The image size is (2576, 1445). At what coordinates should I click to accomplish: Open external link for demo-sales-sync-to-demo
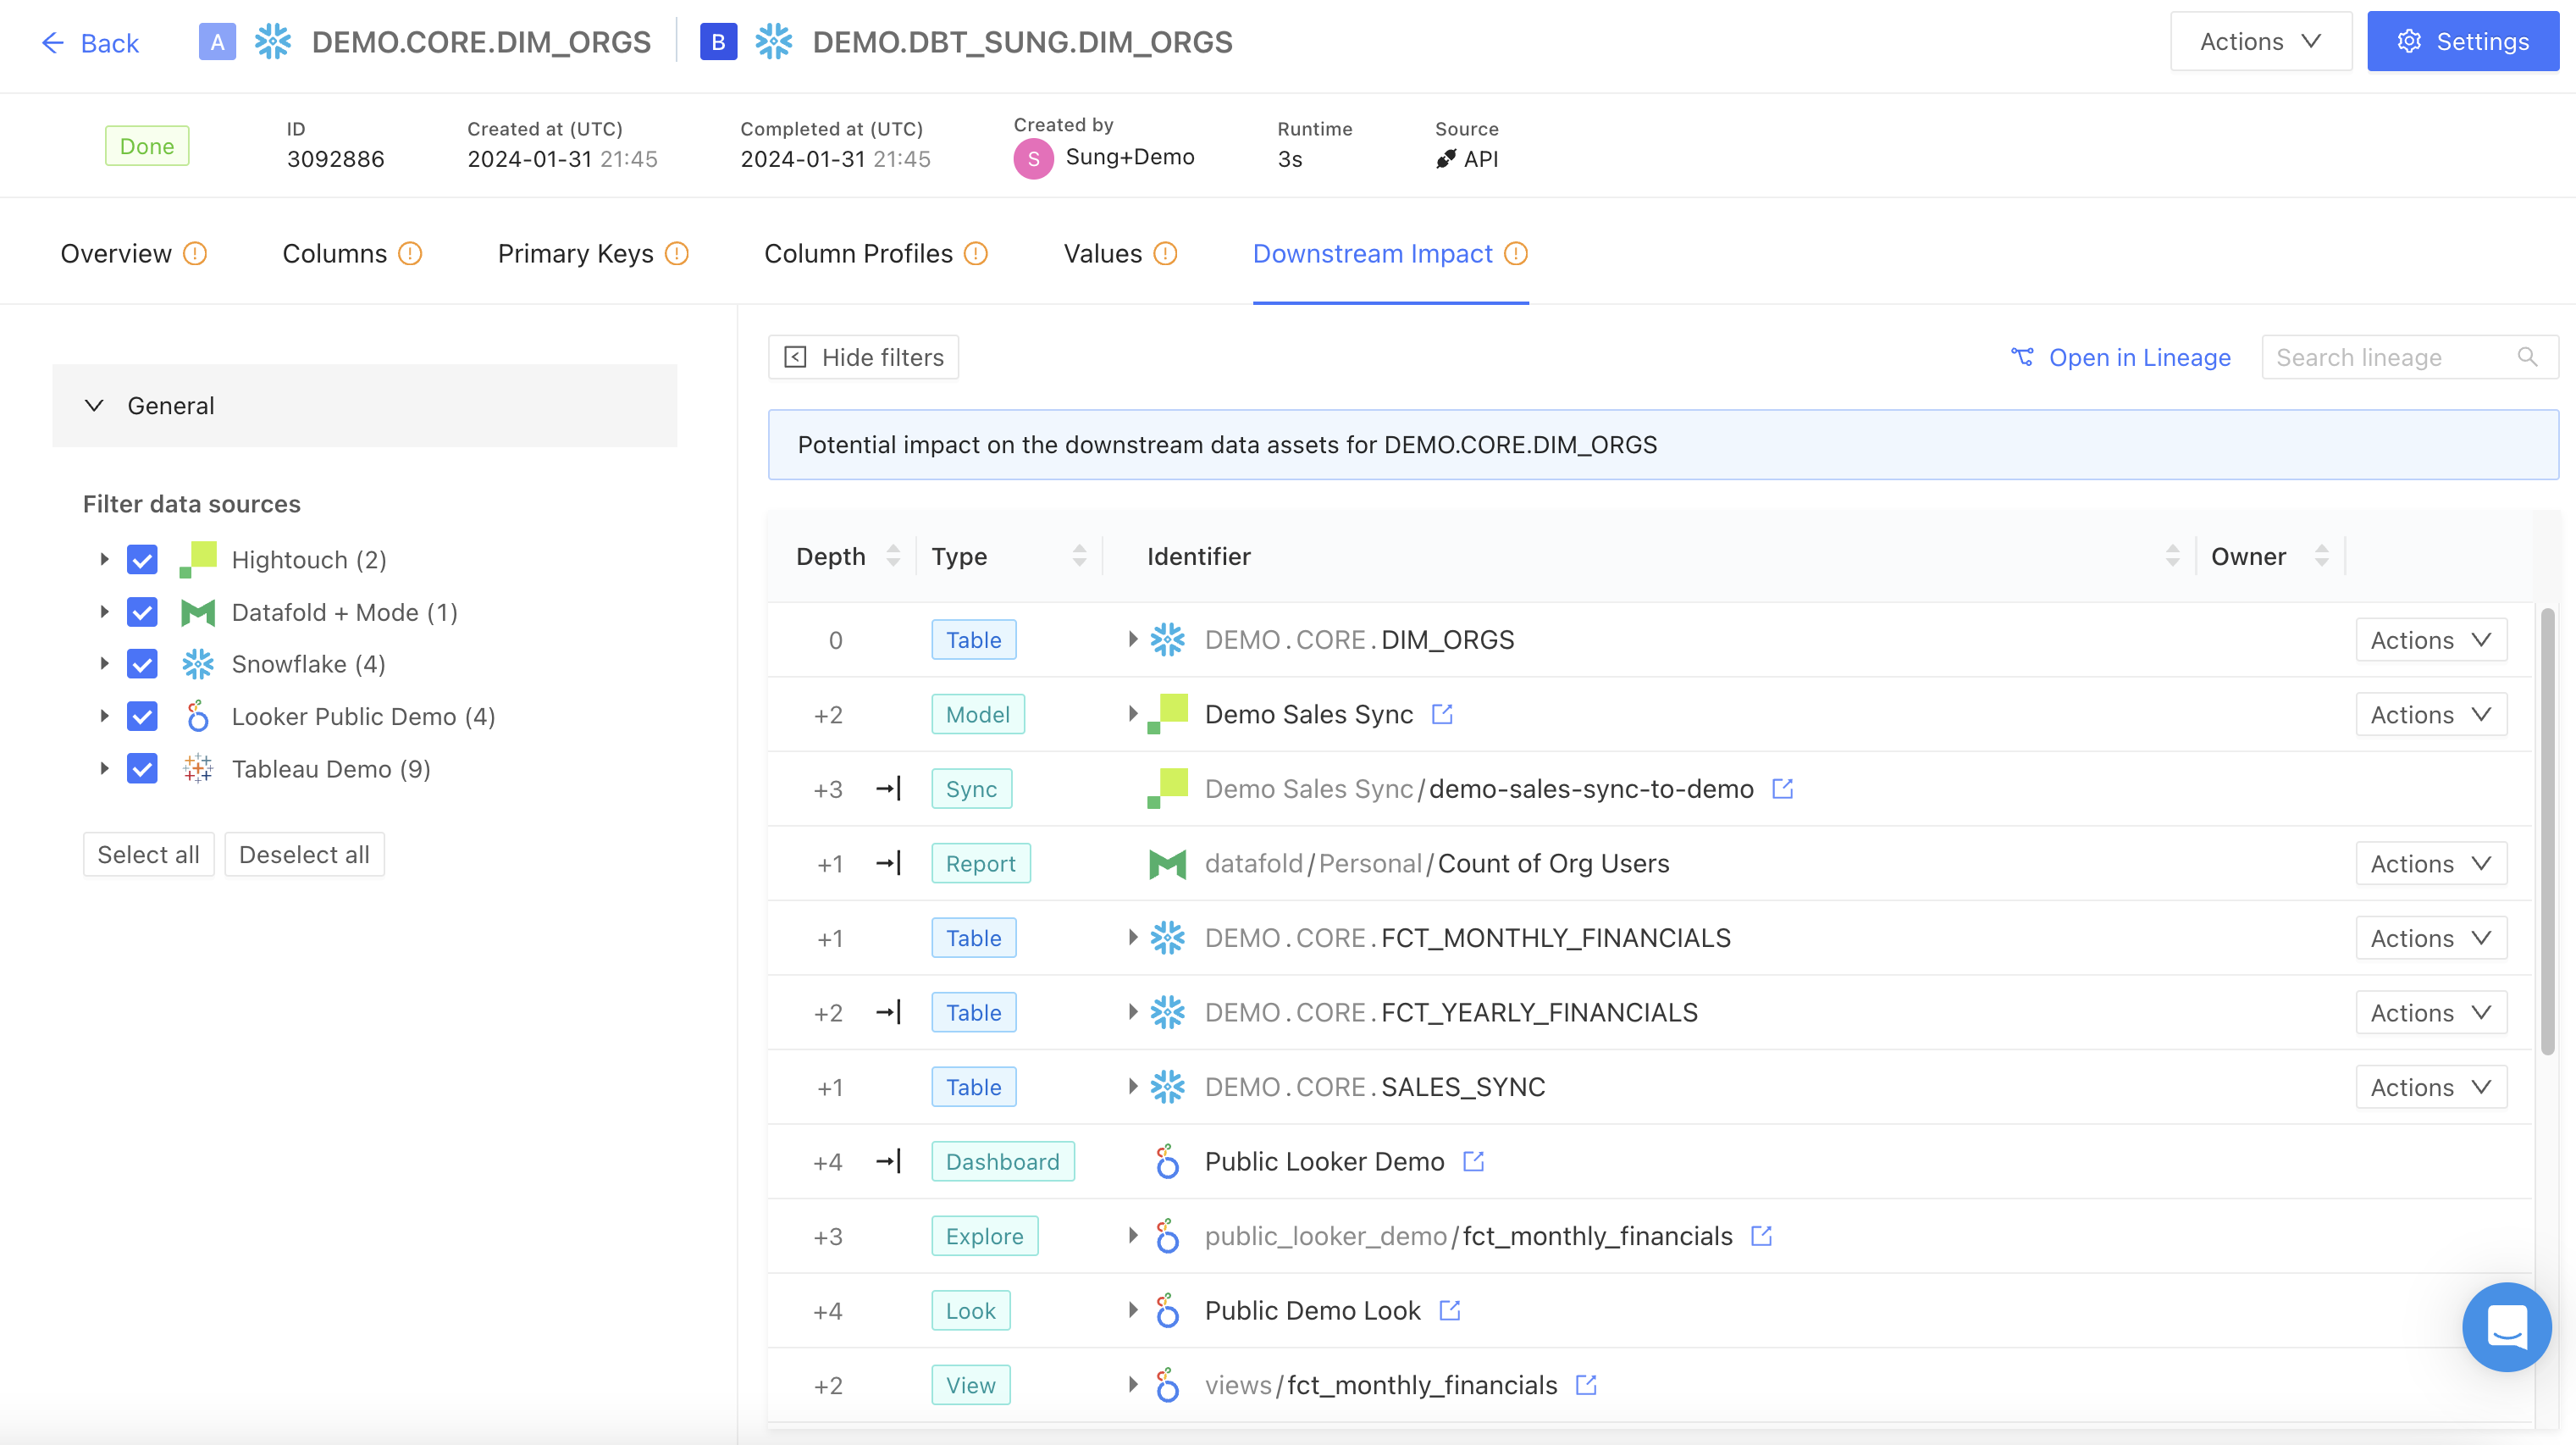1782,789
